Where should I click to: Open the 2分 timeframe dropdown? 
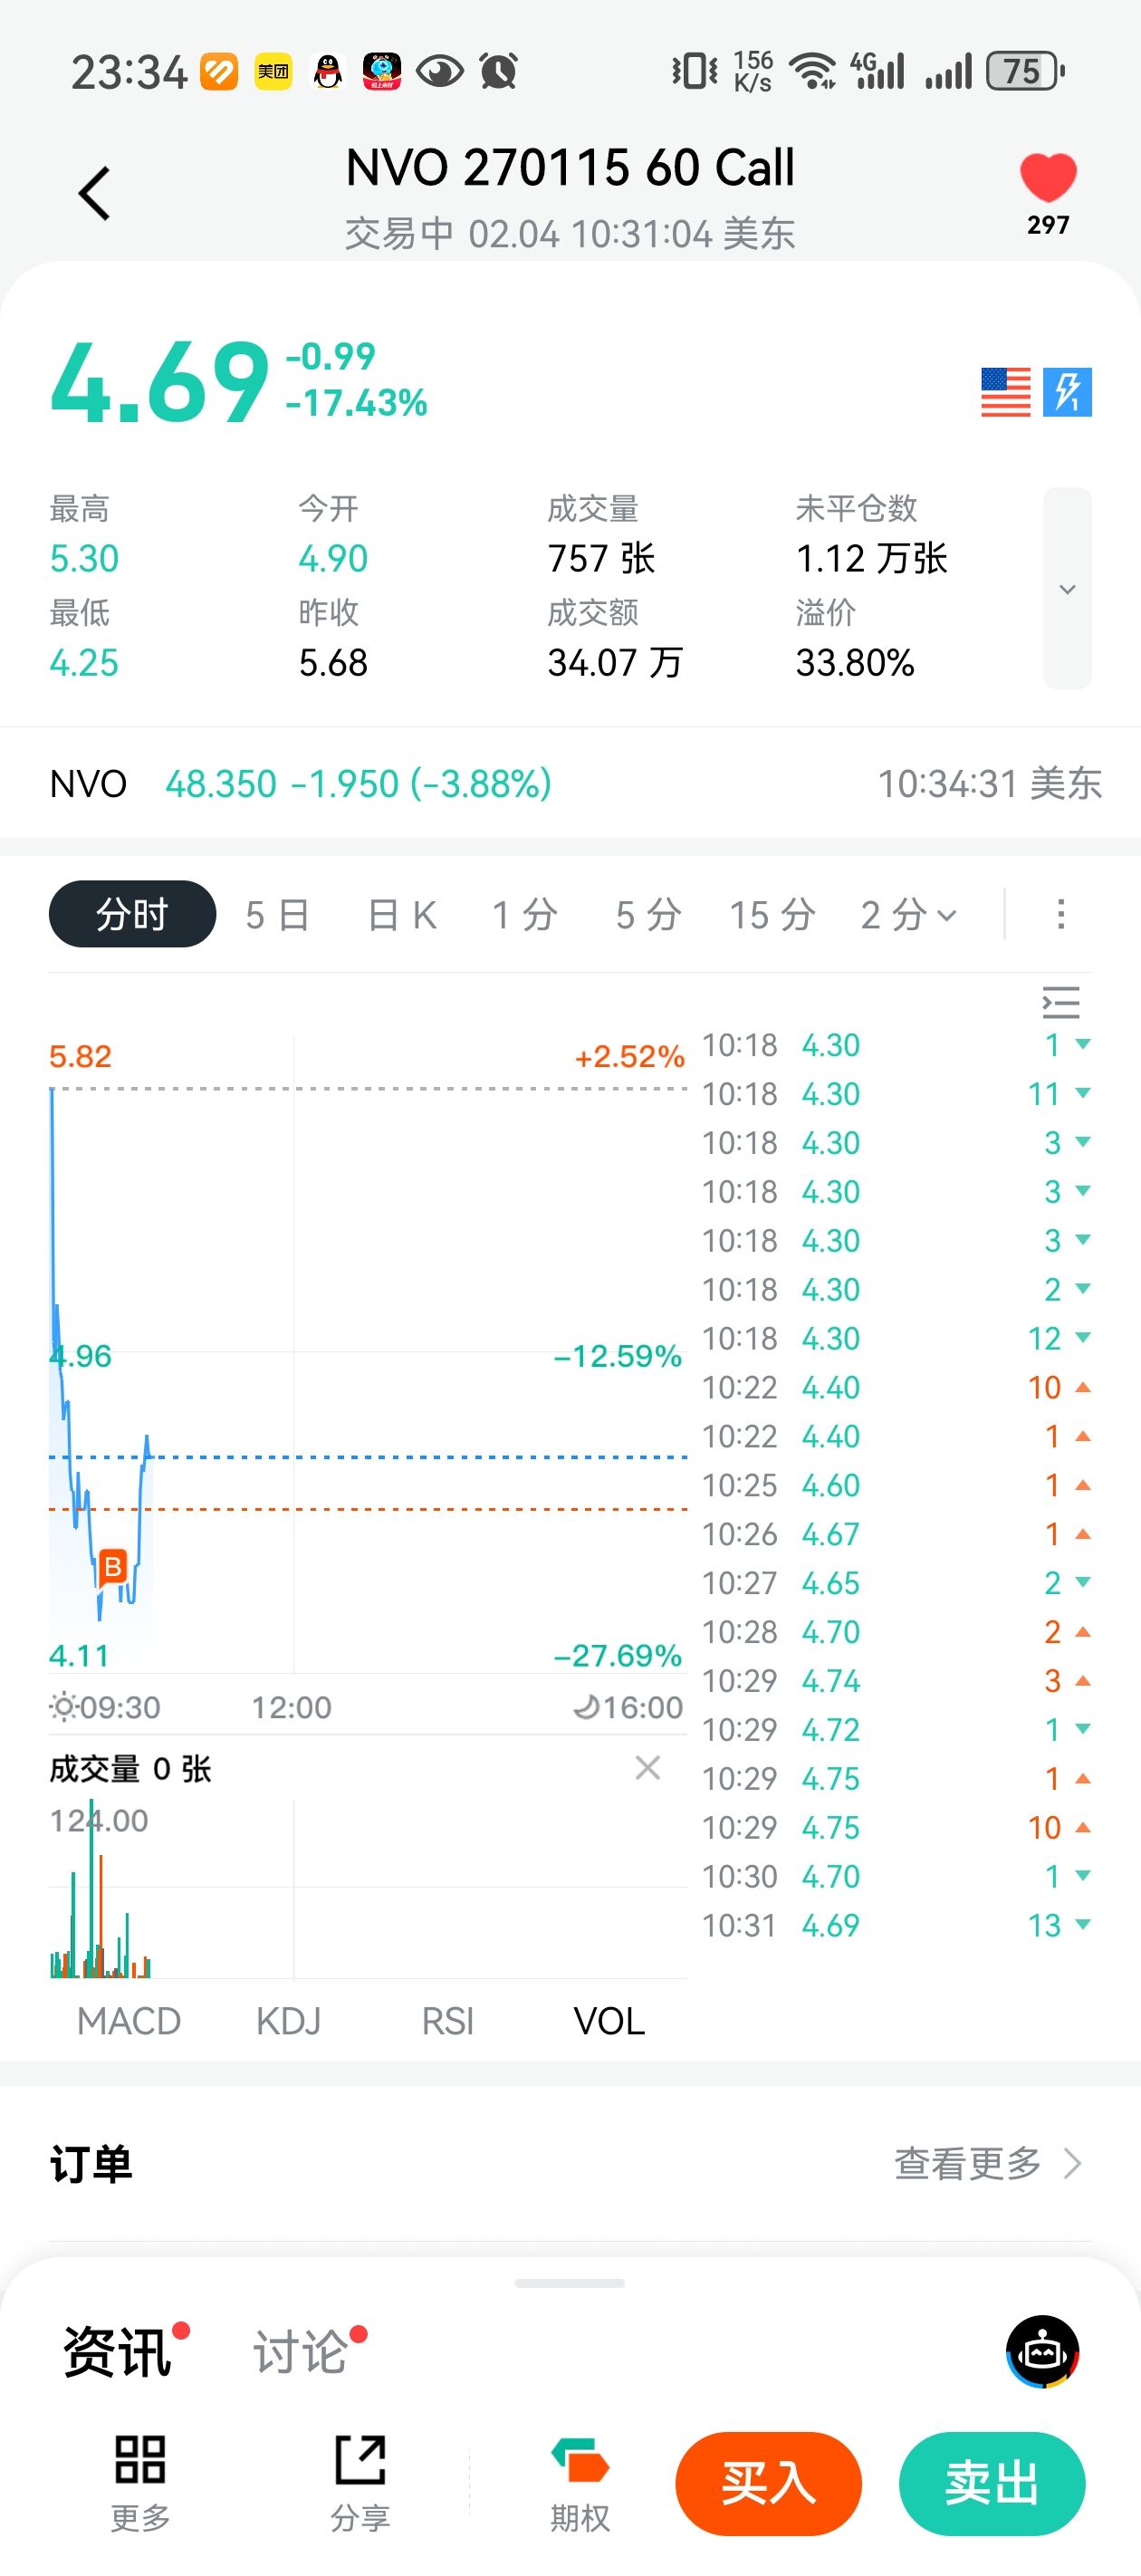pos(908,914)
